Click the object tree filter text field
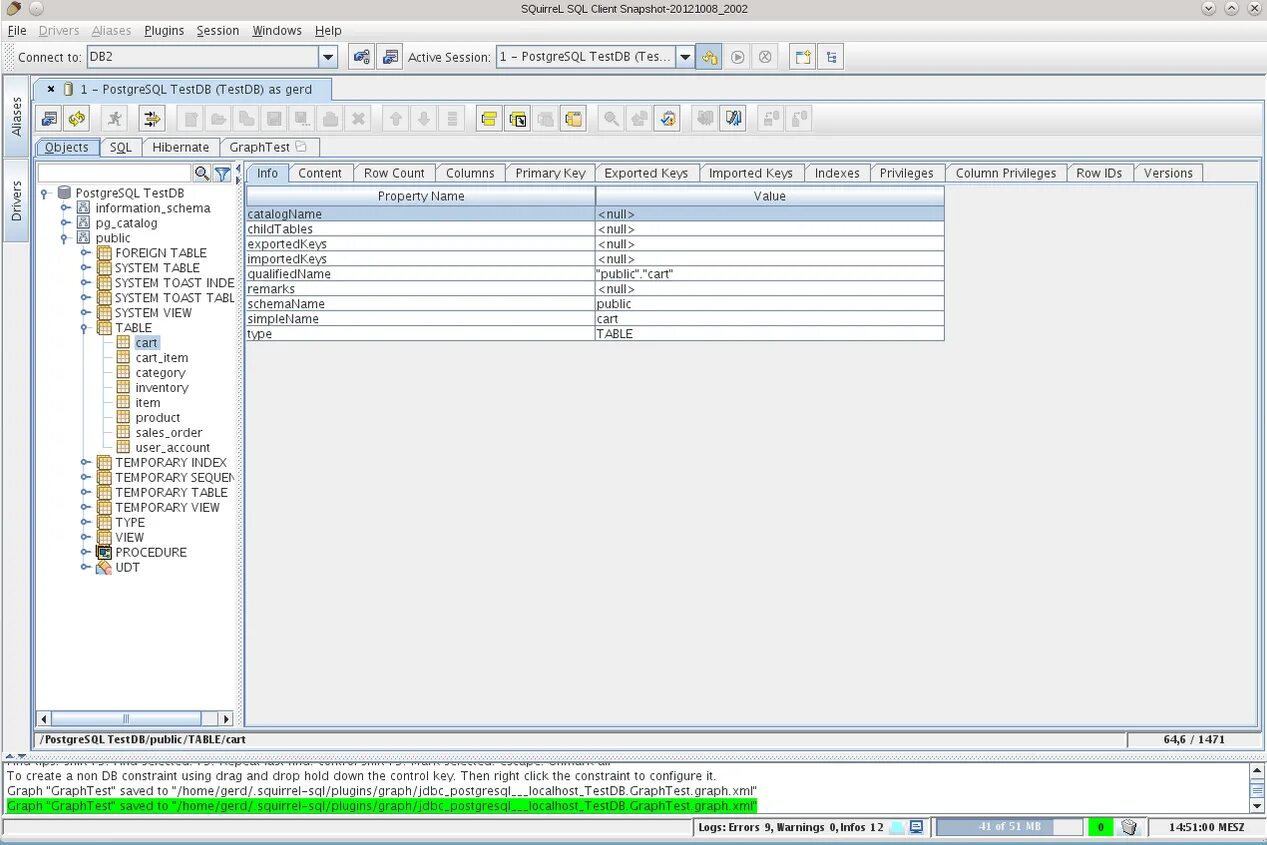 pyautogui.click(x=114, y=173)
